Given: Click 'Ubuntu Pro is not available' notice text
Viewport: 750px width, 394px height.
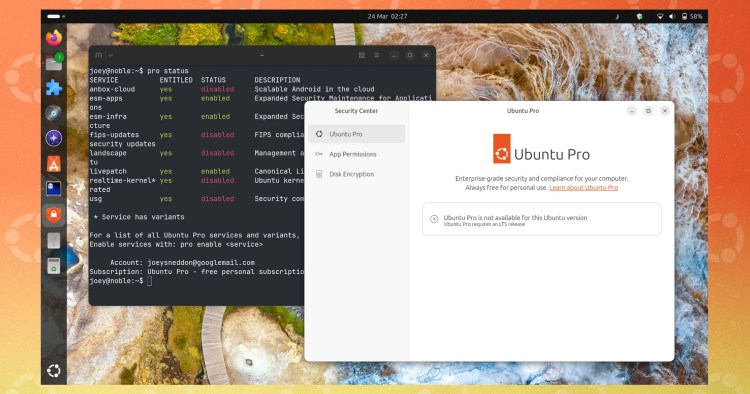Looking at the screenshot, I should coord(515,218).
